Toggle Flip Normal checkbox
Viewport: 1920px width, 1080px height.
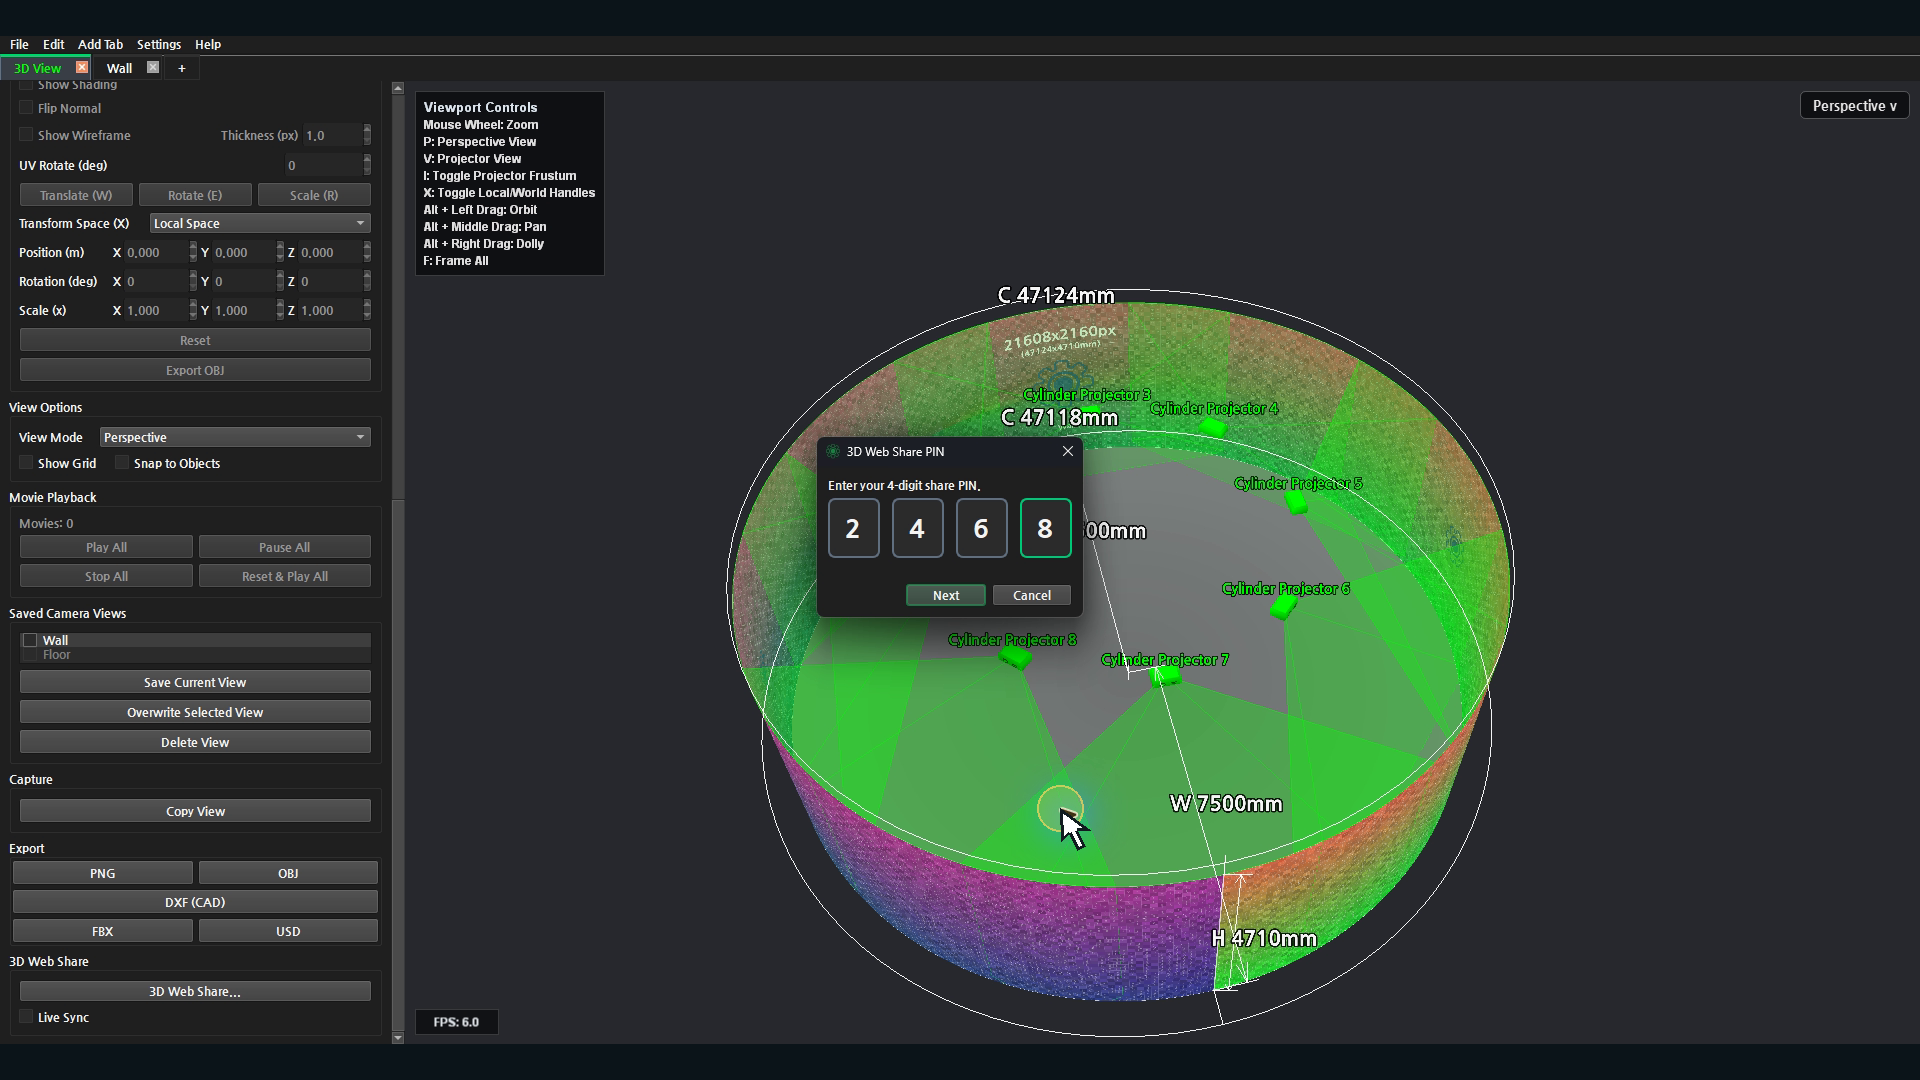point(27,108)
